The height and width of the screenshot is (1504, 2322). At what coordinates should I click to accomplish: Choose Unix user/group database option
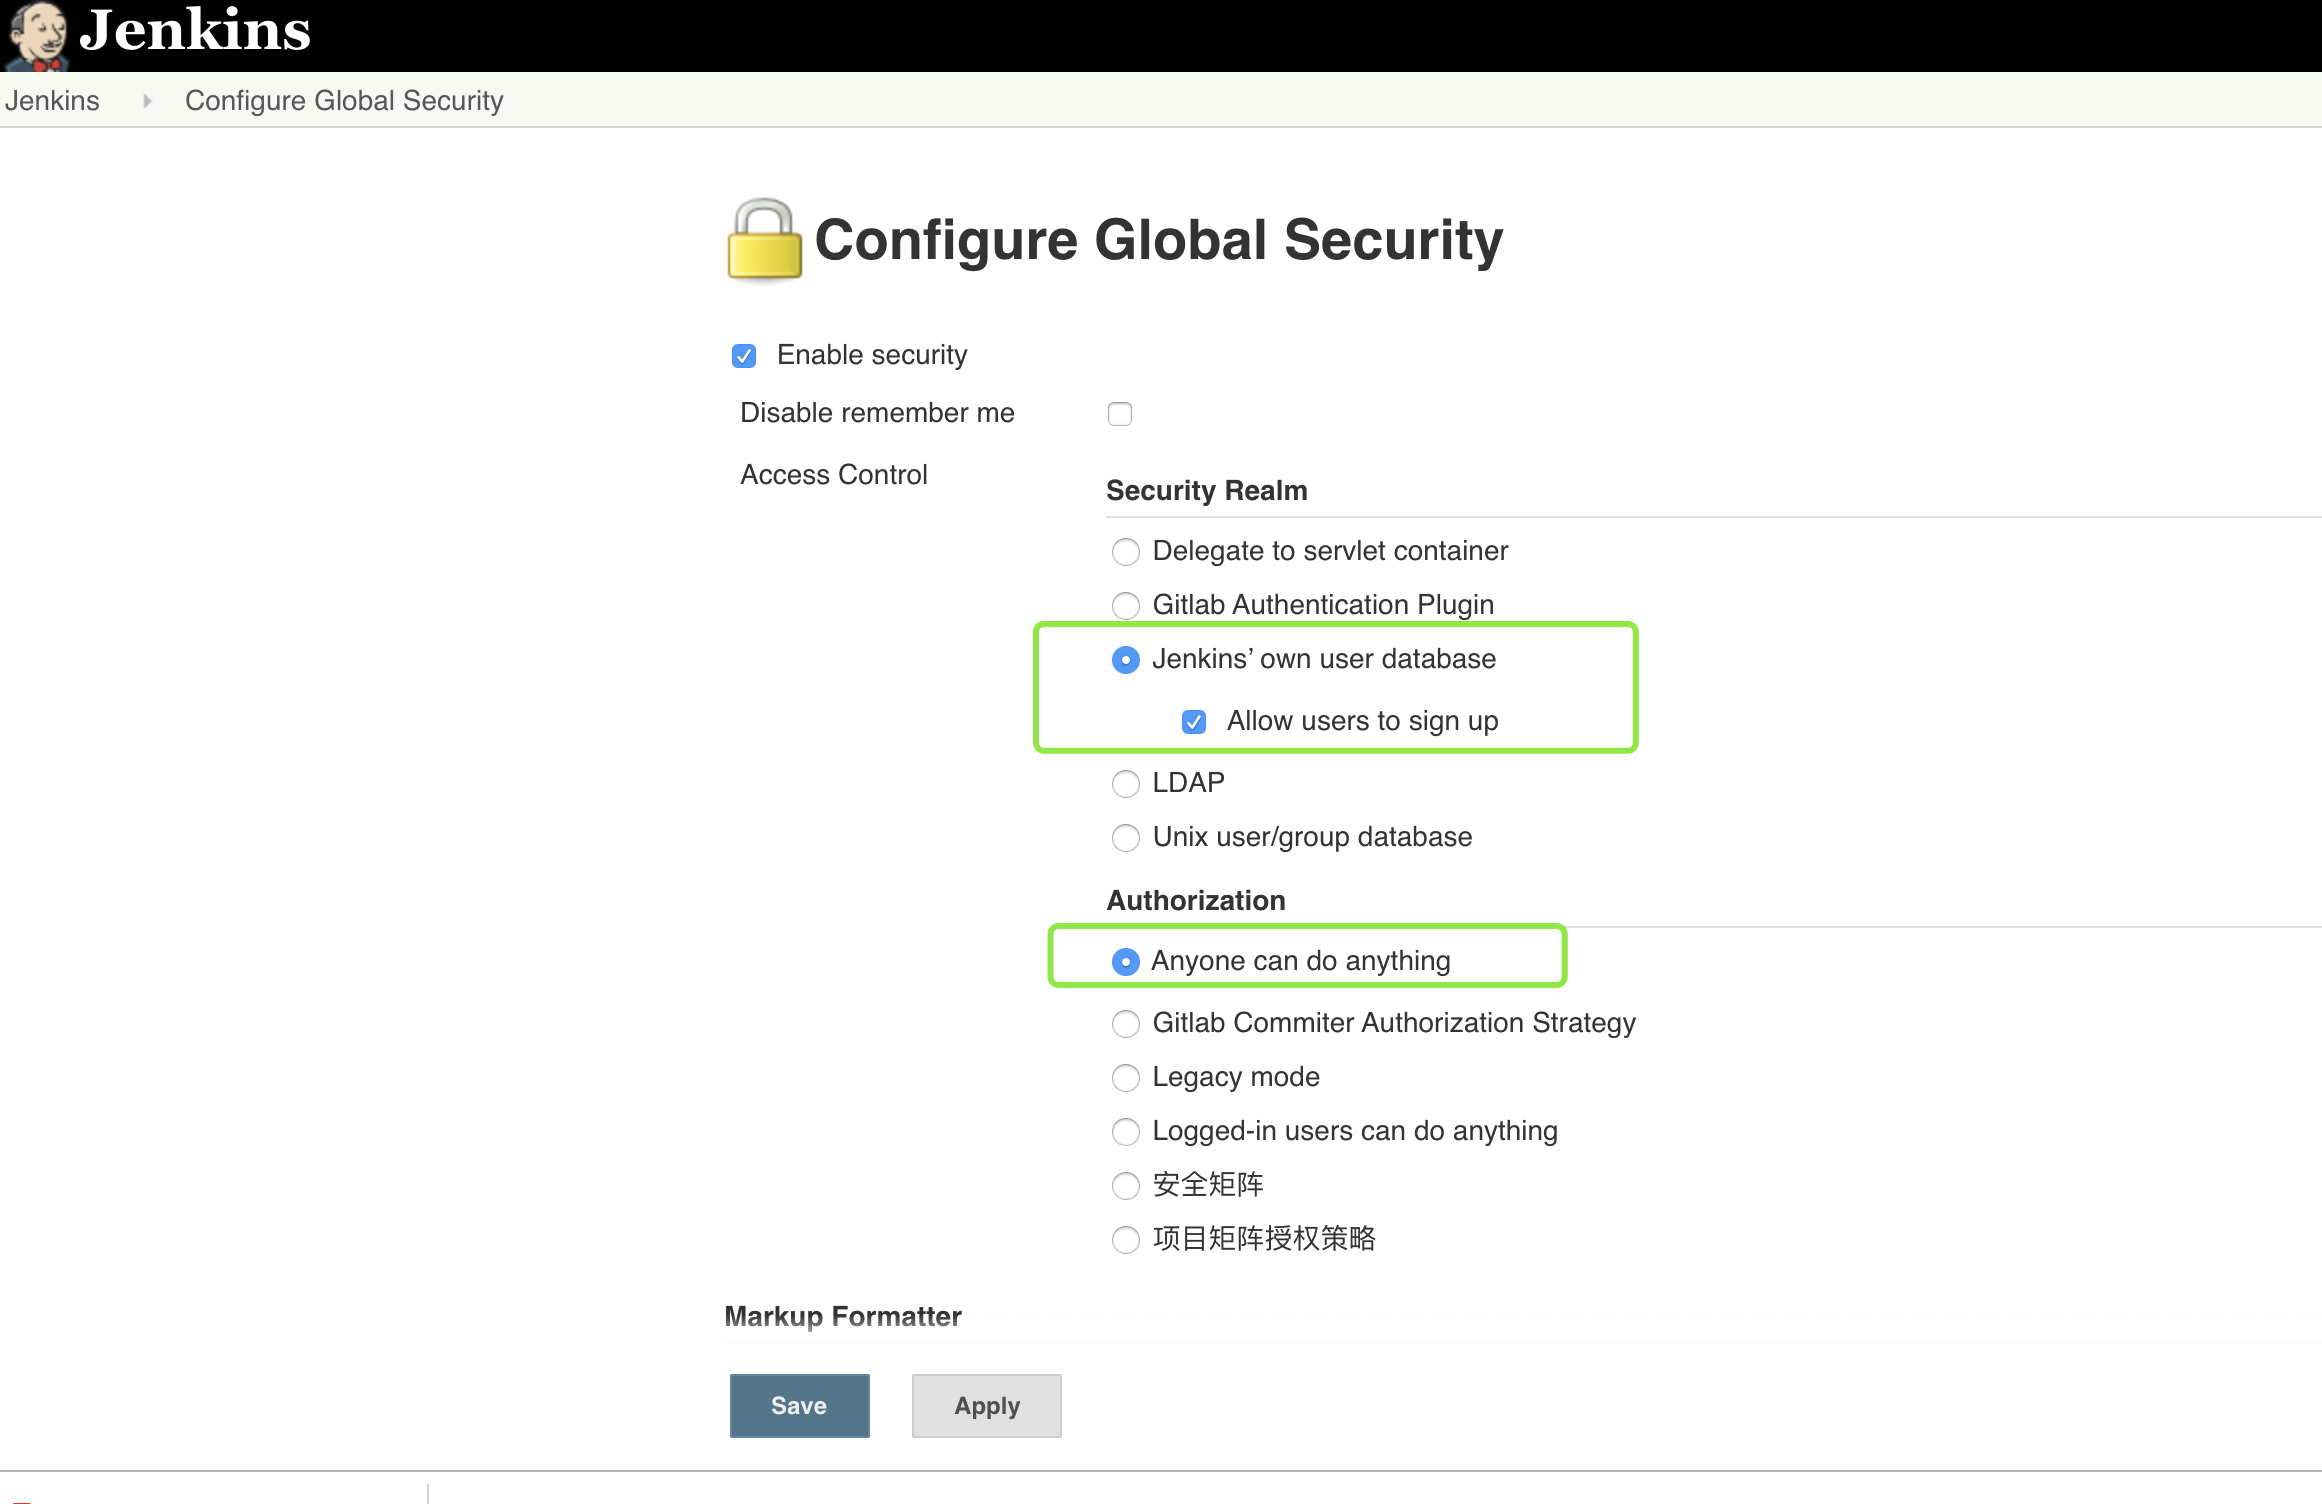pyautogui.click(x=1126, y=838)
